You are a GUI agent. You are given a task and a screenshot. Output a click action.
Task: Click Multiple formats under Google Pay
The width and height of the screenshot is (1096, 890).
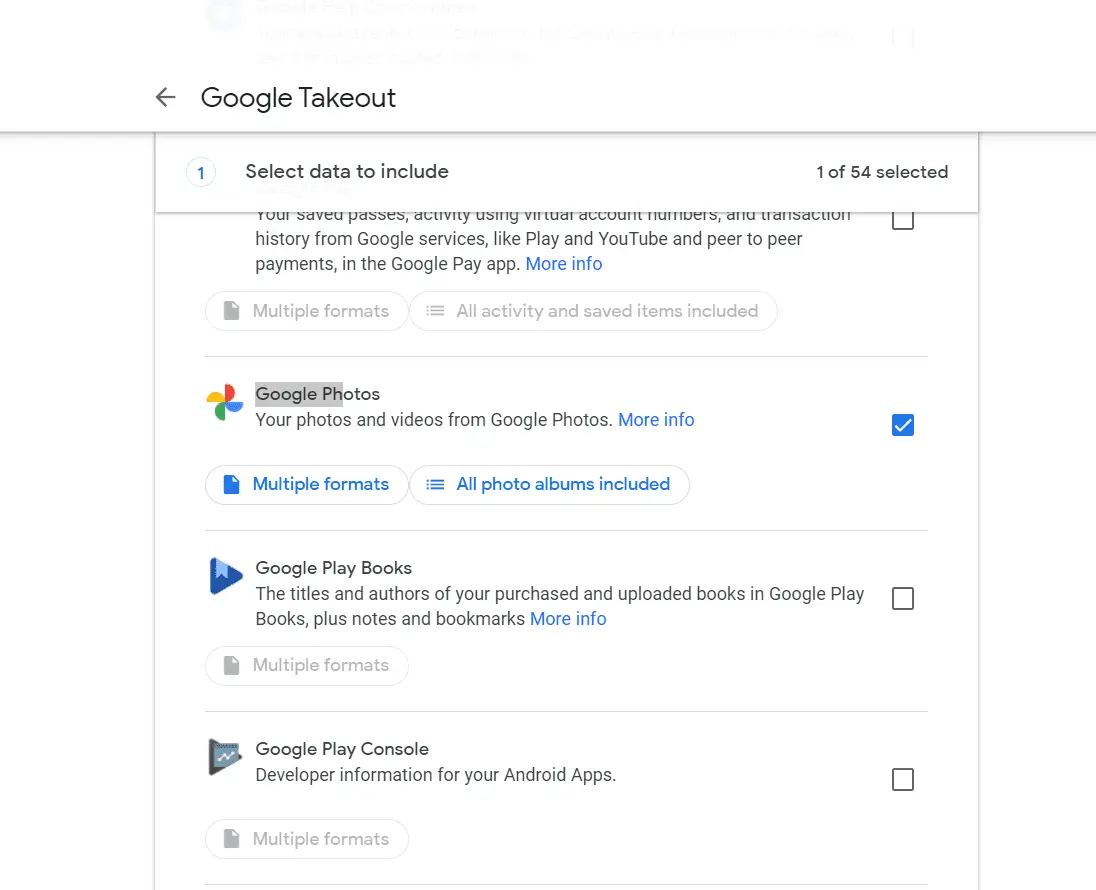click(x=307, y=311)
